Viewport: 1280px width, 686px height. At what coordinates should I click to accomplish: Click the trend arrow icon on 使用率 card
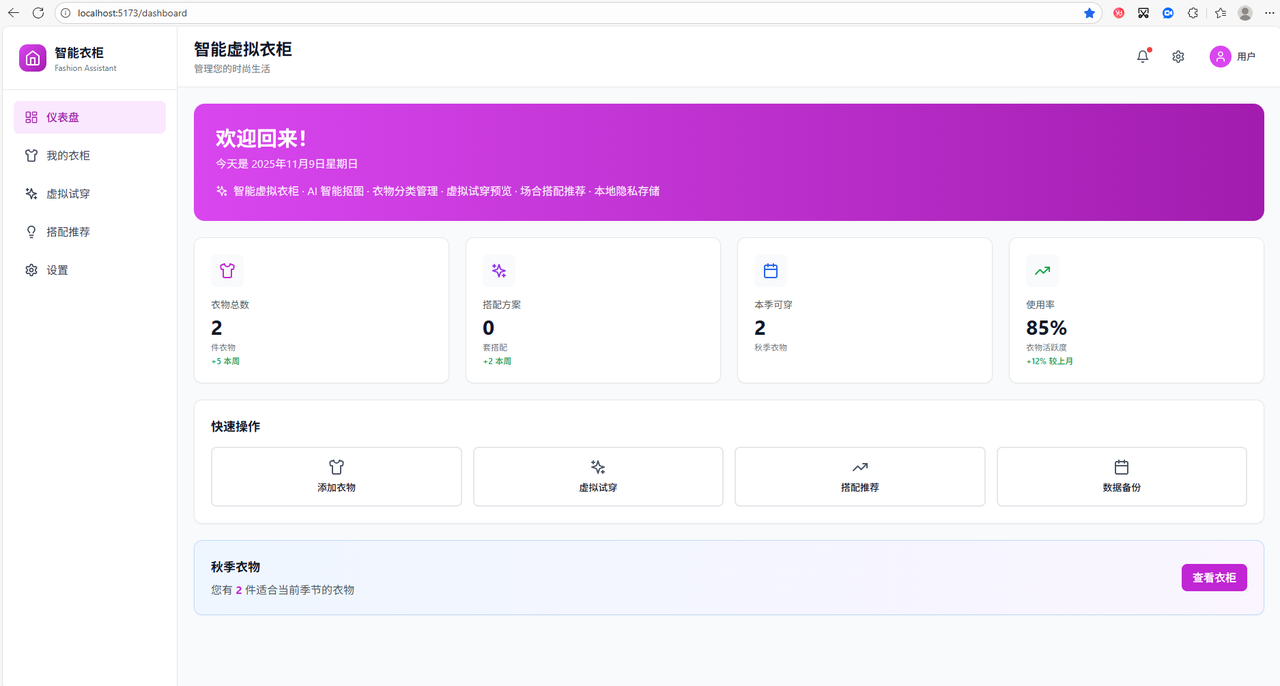1042,270
